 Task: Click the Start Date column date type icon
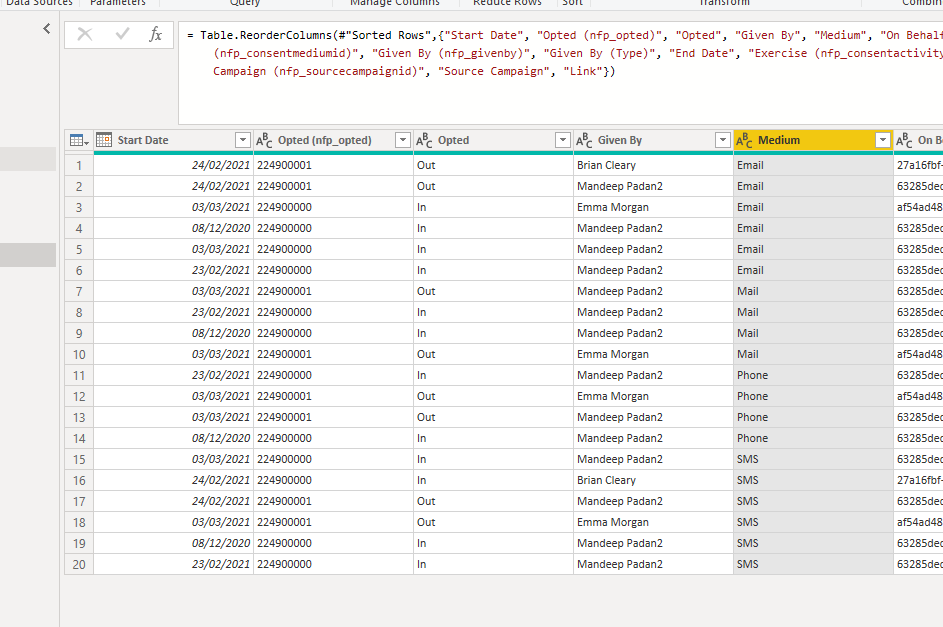tap(104, 140)
